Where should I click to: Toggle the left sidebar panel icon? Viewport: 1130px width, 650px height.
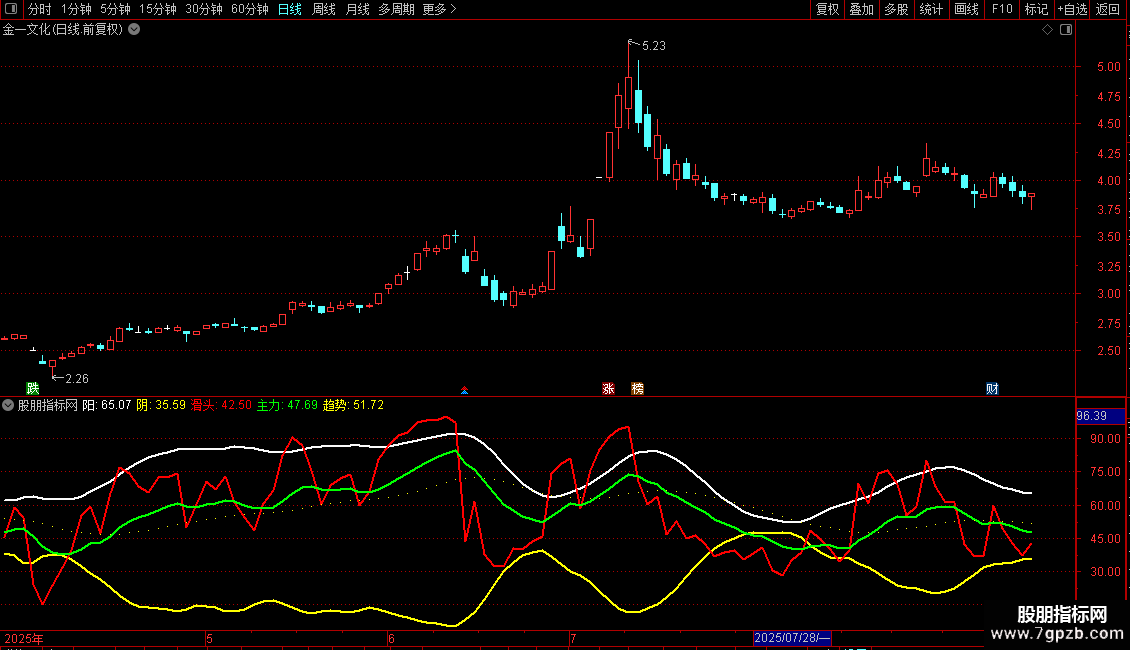pos(11,9)
